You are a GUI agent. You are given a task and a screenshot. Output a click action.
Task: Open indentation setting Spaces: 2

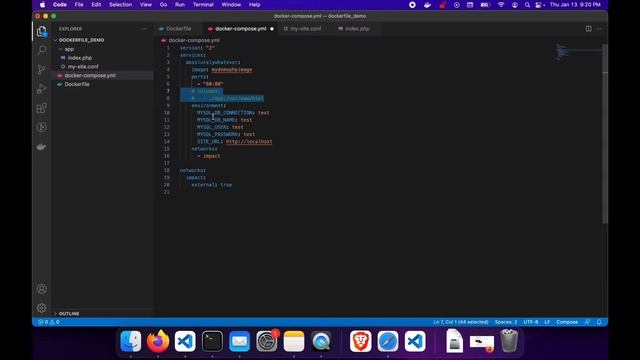(506, 322)
